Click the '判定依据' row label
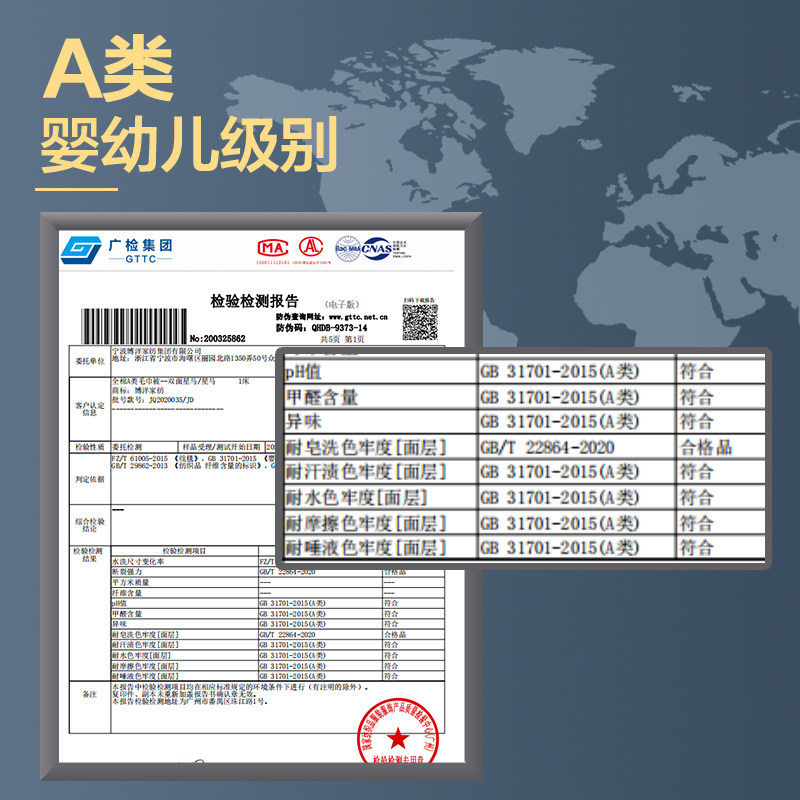 point(90,479)
